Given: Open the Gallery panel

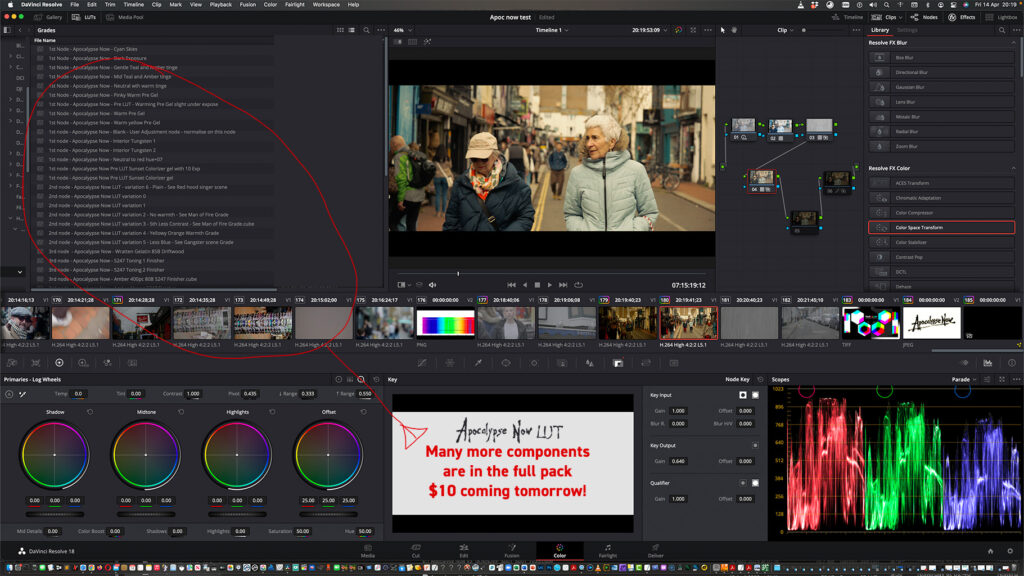Looking at the screenshot, I should (48, 17).
